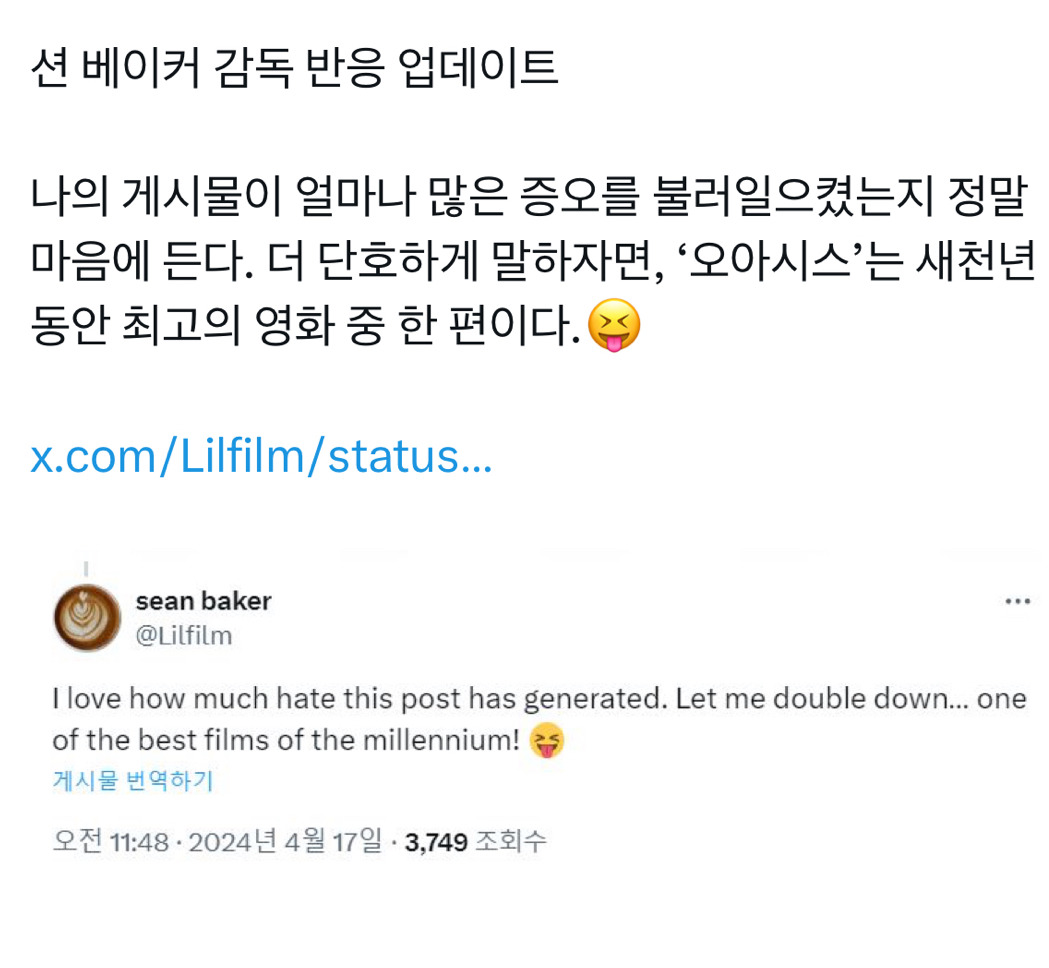The width and height of the screenshot is (1049, 968).
Task: Click the 3,749 view count number
Action: 436,842
